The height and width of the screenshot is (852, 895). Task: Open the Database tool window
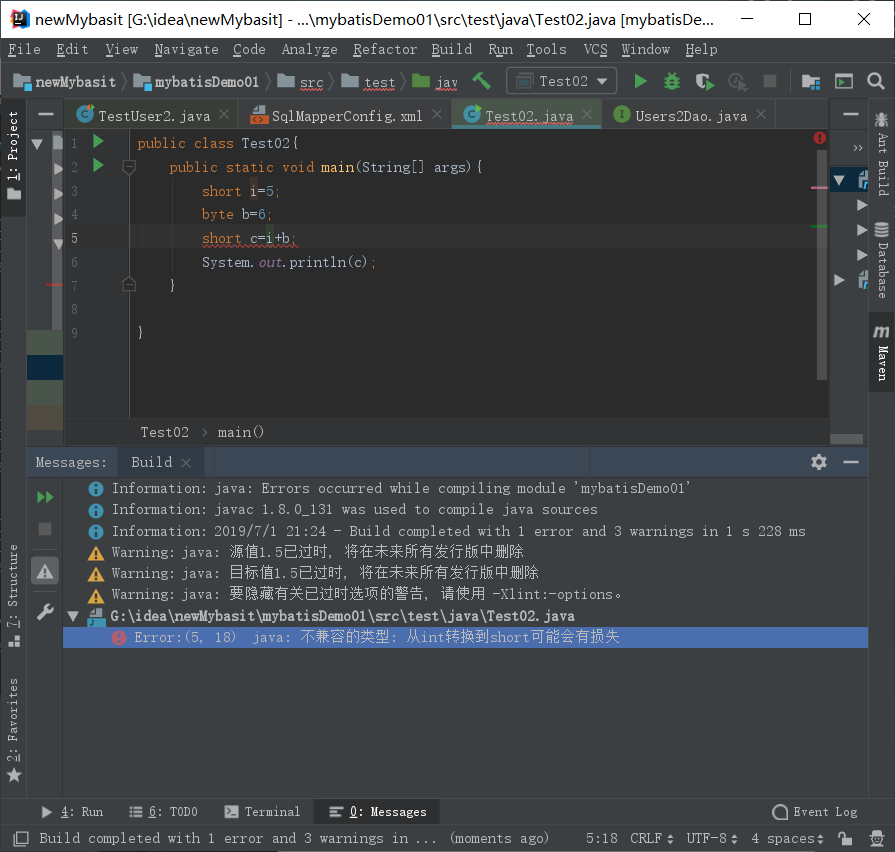(x=882, y=260)
